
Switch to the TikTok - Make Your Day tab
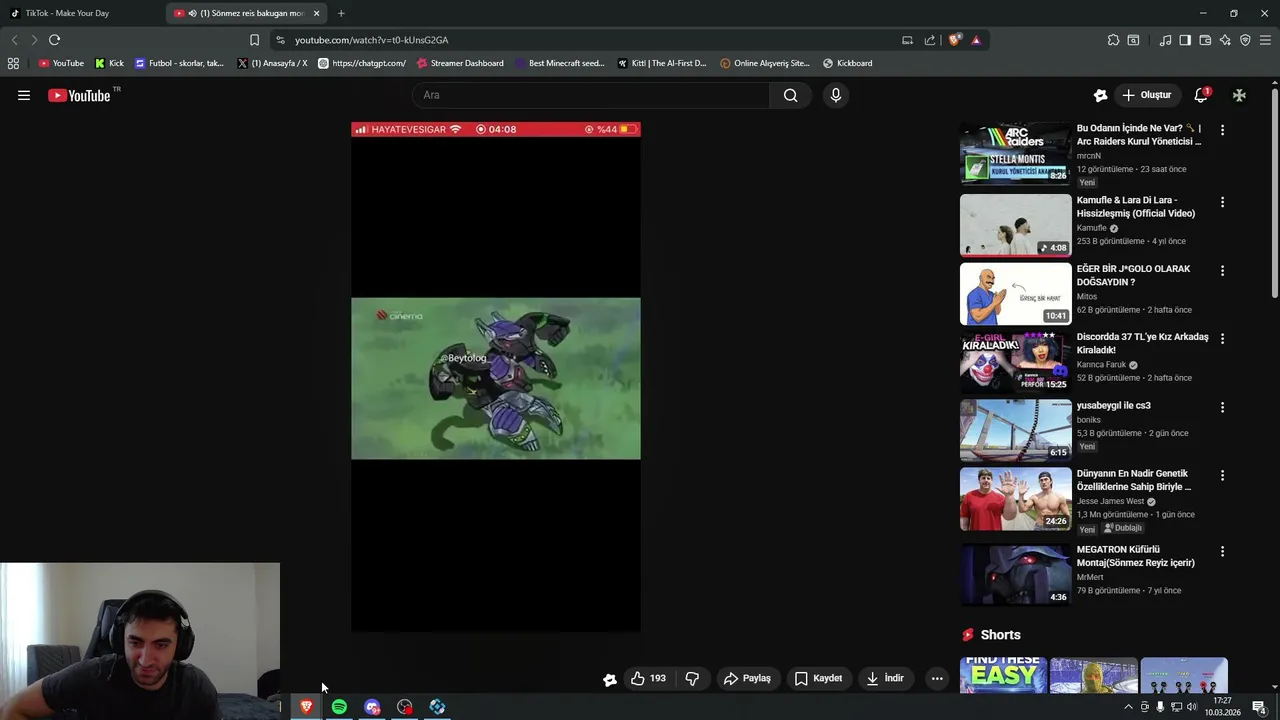(82, 13)
